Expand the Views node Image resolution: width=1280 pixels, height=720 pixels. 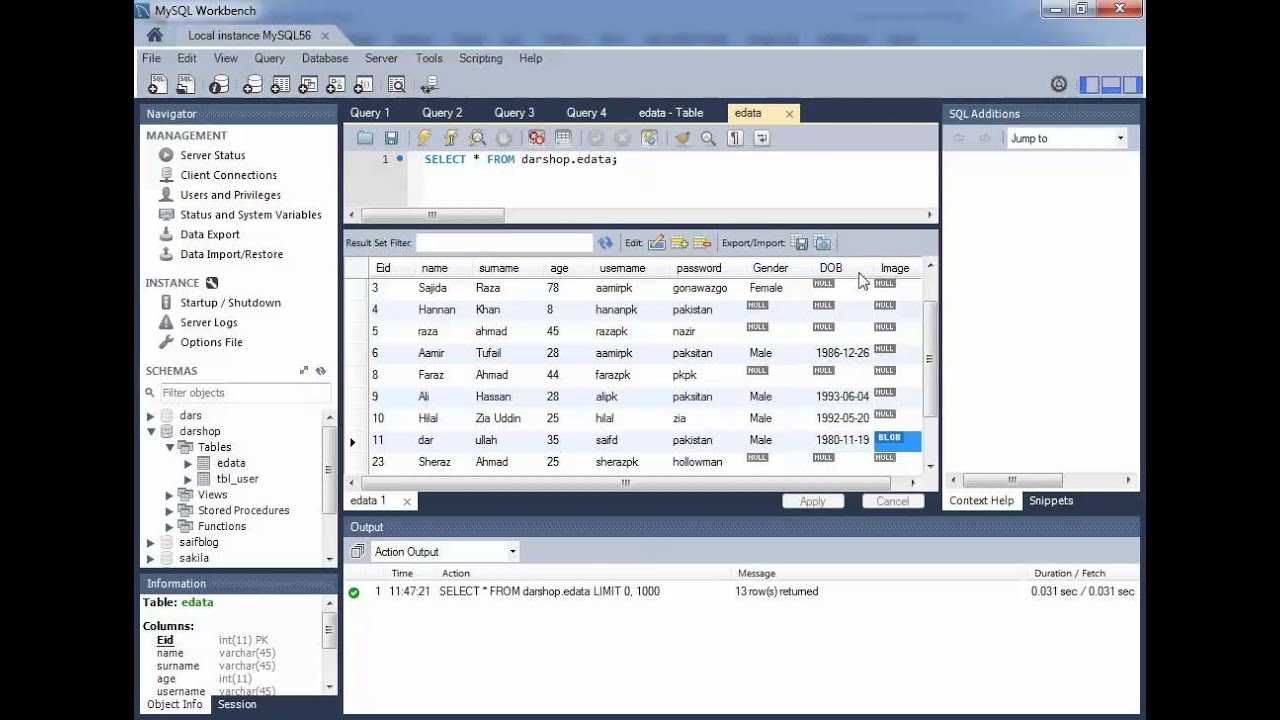click(170, 495)
